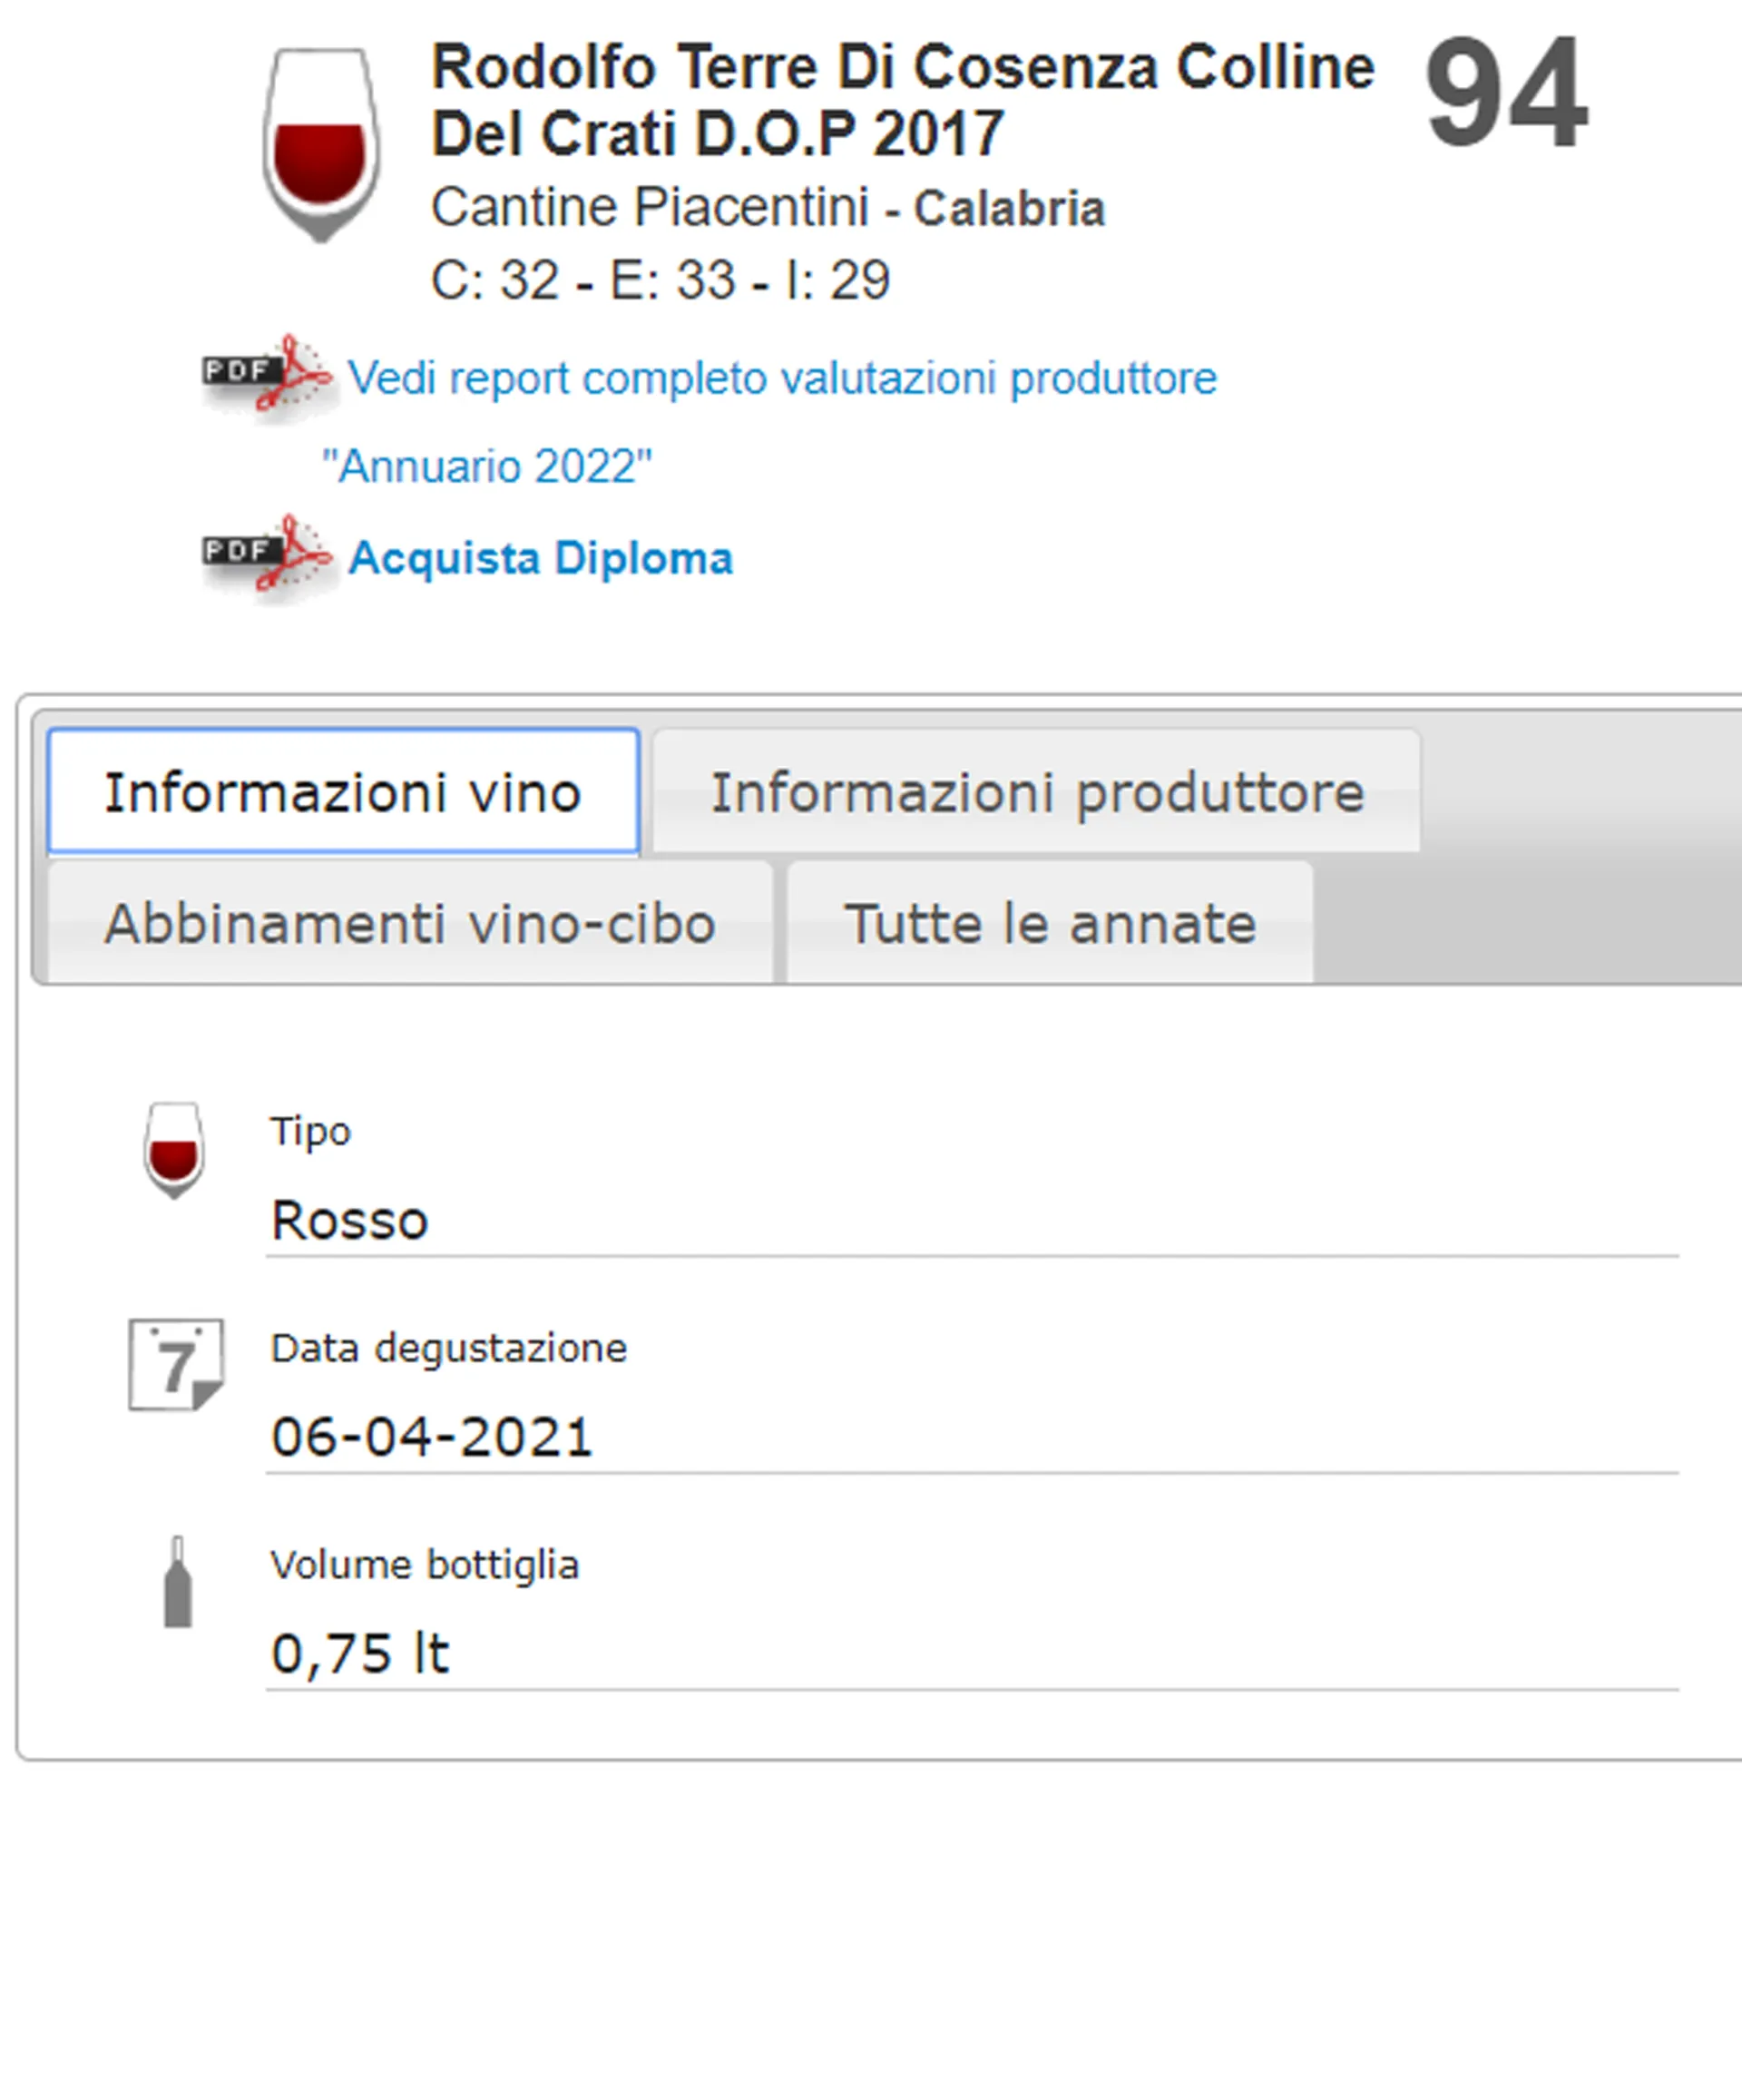
Task: Click the Acquista Diploma link
Action: (x=541, y=558)
